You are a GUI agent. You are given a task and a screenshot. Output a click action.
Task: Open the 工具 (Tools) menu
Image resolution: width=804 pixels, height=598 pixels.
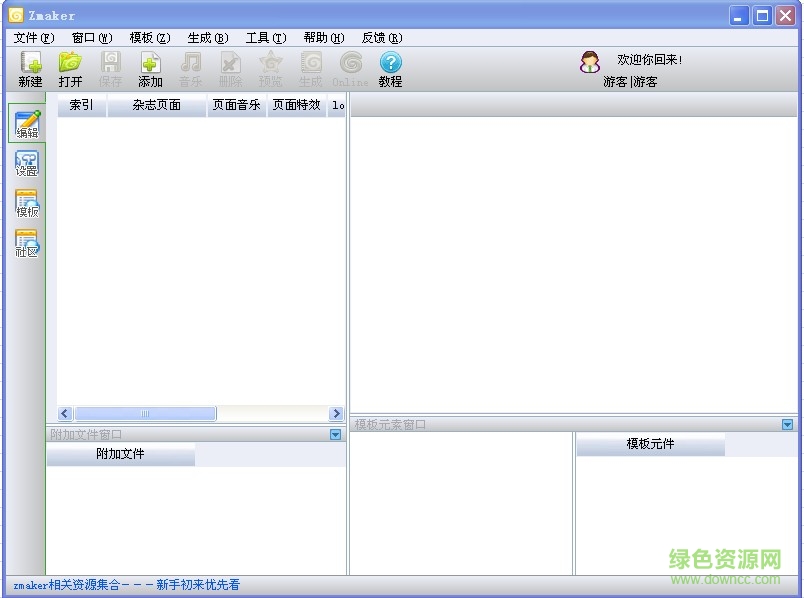tap(264, 37)
